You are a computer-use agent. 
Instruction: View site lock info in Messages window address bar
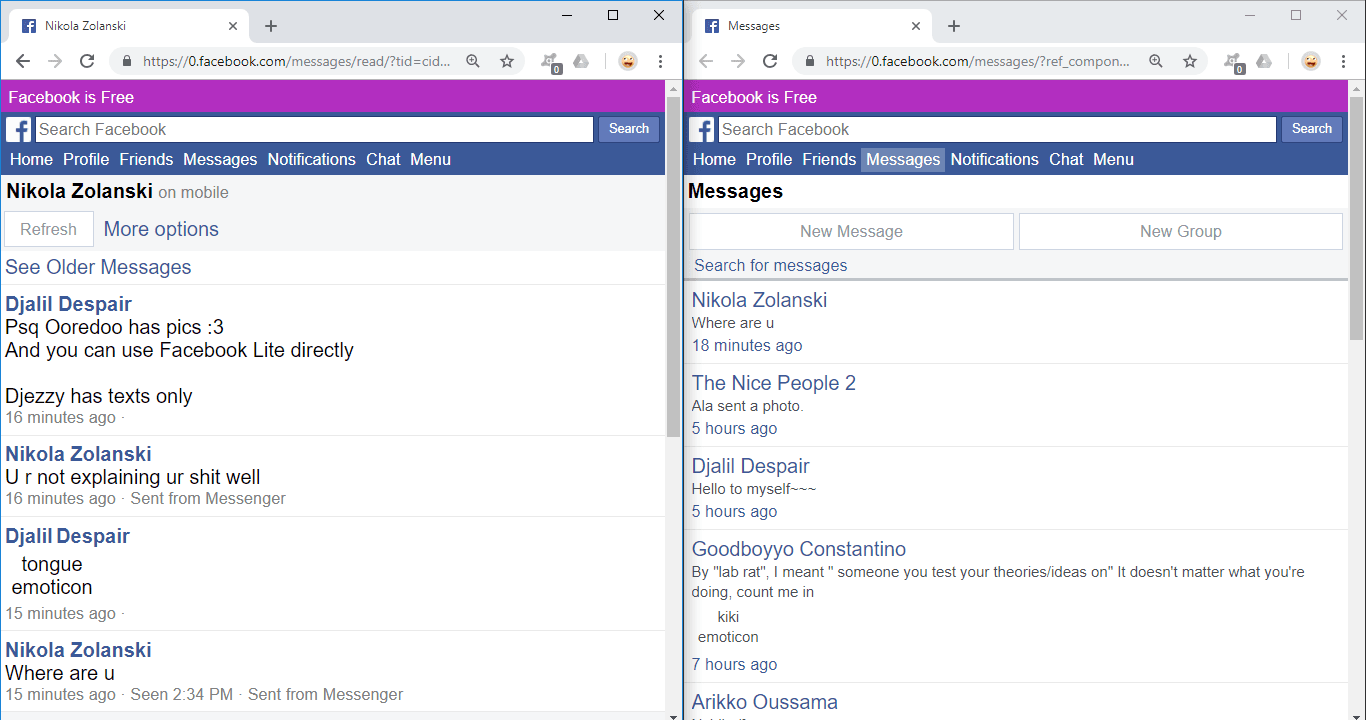click(810, 61)
